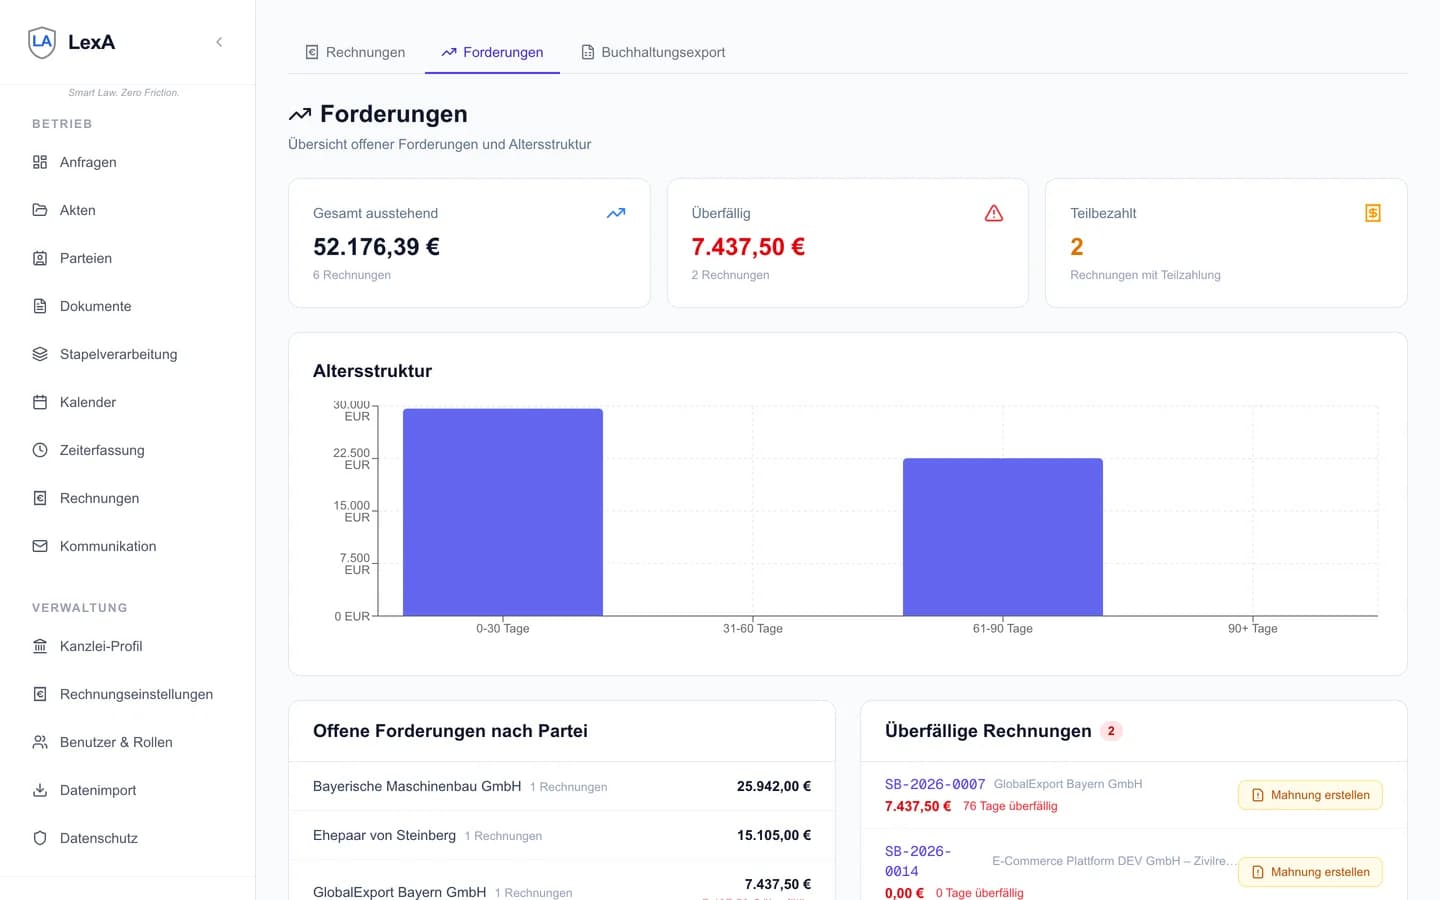Create Mahnung for invoice SB-2026-0007

(x=1310, y=795)
